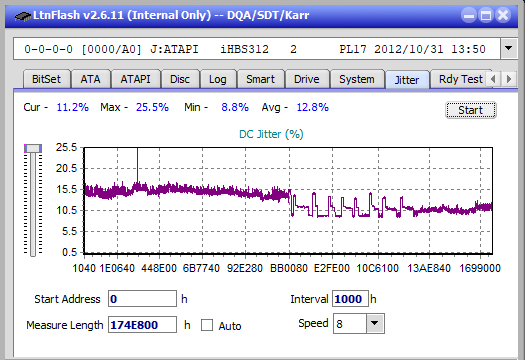This screenshot has height=360, width=525.
Task: Switch to the BitSet tab
Action: pyautogui.click(x=47, y=79)
